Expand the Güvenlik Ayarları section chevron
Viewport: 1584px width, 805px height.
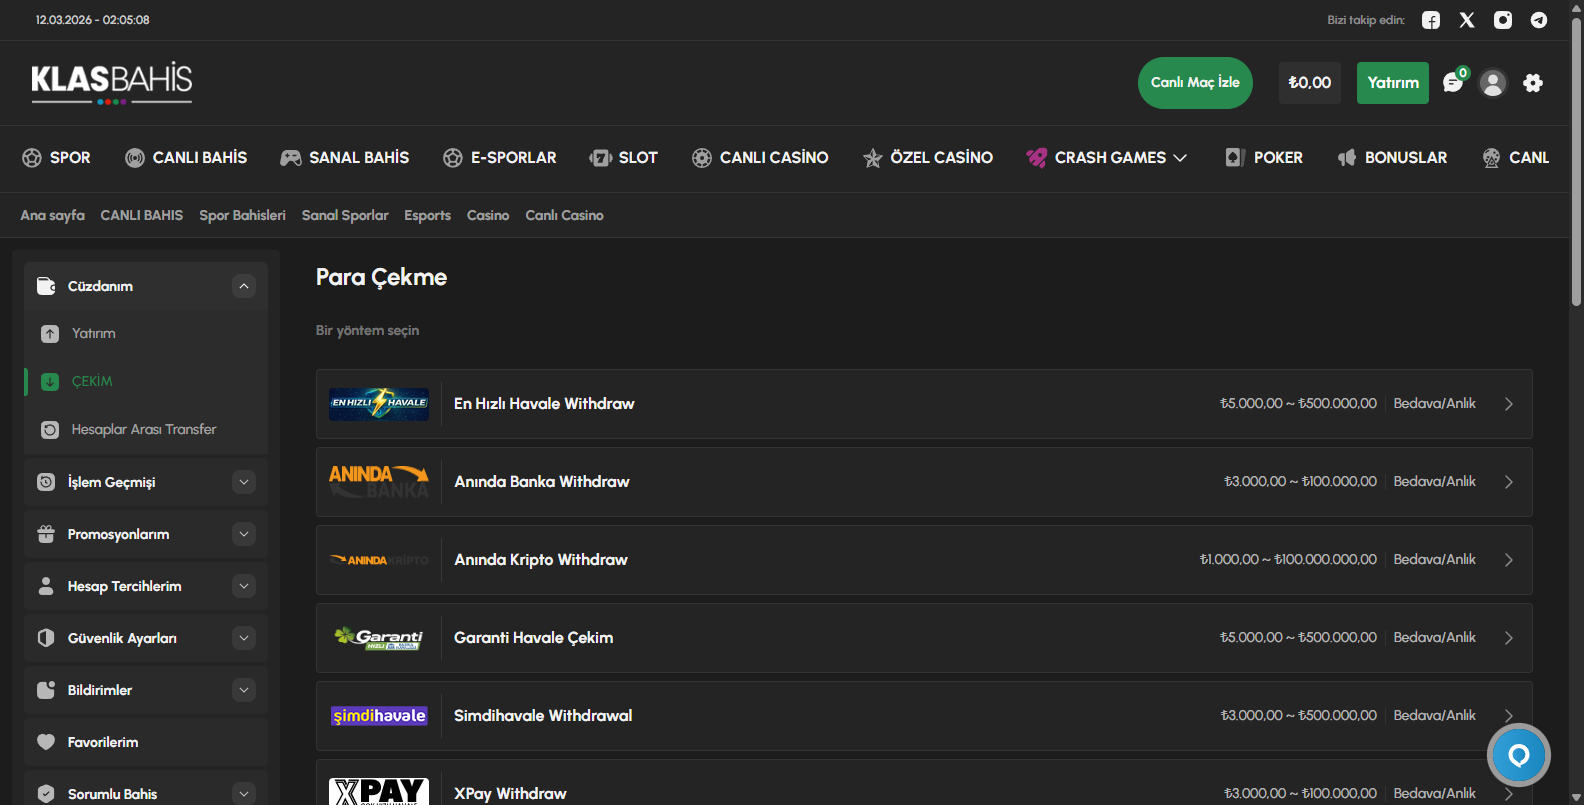(244, 638)
